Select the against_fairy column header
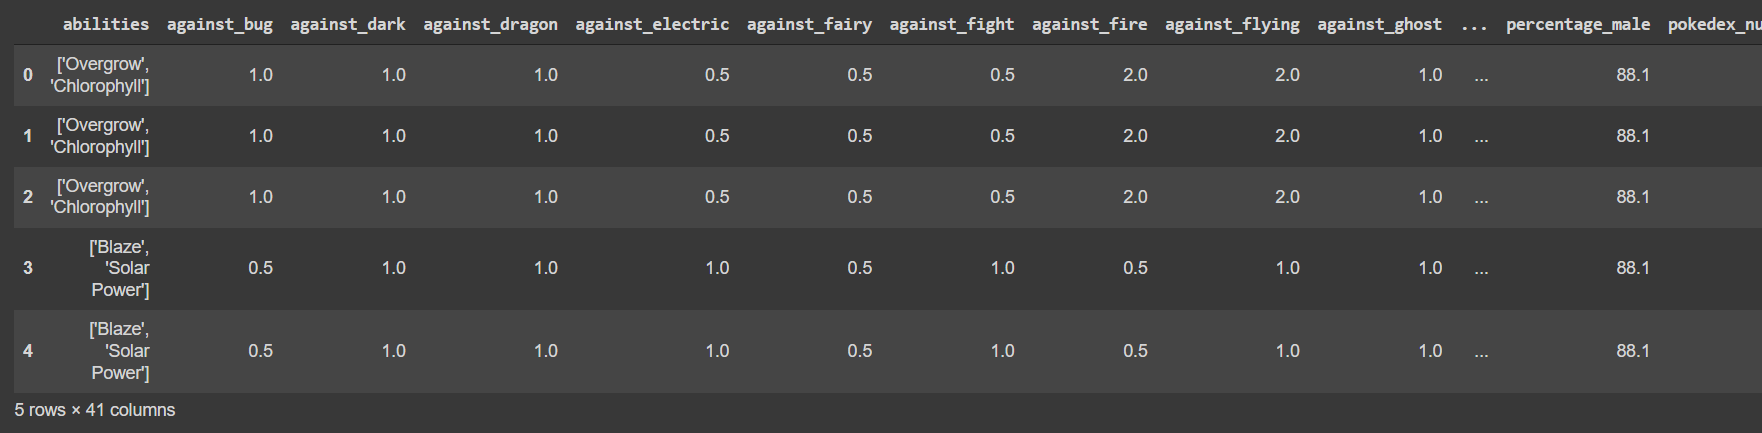The height and width of the screenshot is (433, 1762). (809, 24)
